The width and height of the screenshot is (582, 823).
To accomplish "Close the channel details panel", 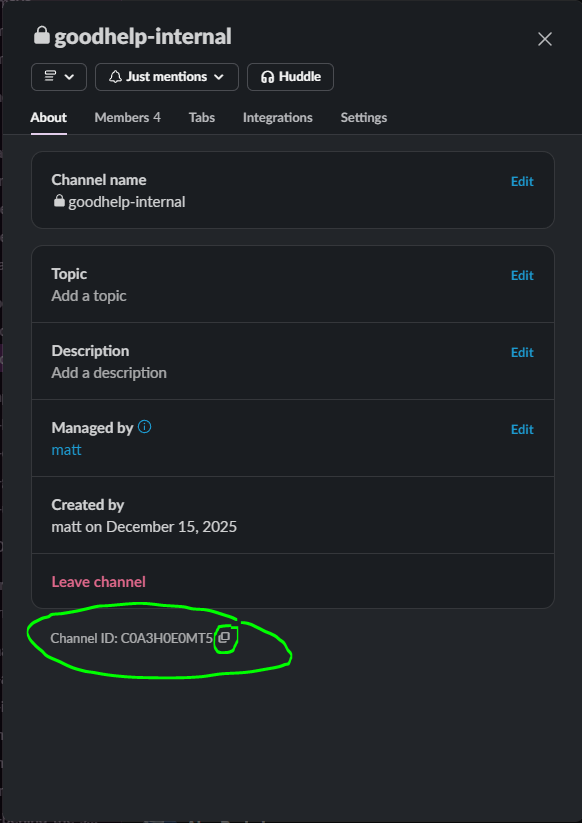I will coord(544,39).
